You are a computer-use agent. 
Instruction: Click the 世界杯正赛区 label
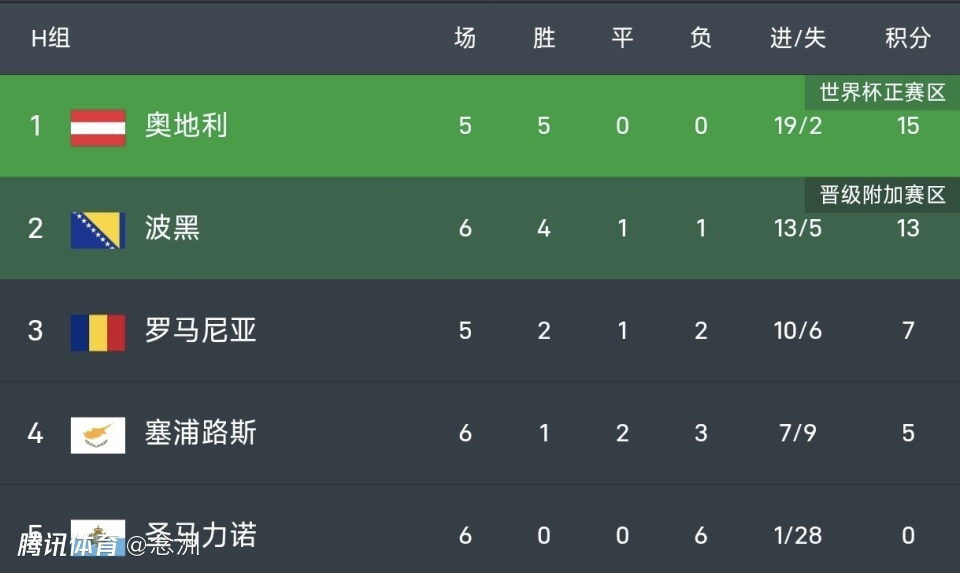[882, 93]
